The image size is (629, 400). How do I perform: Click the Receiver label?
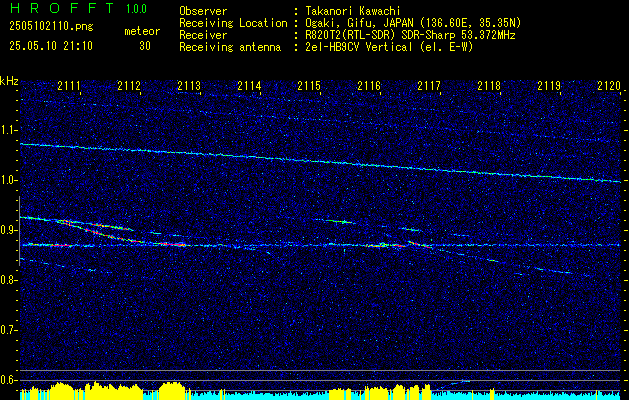pyautogui.click(x=203, y=35)
